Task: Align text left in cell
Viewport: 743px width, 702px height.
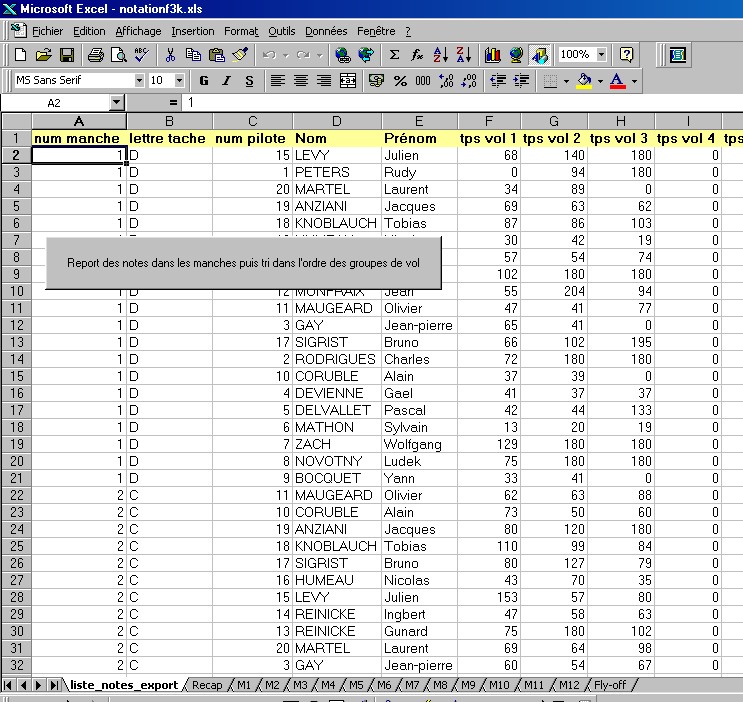Action: 278,81
